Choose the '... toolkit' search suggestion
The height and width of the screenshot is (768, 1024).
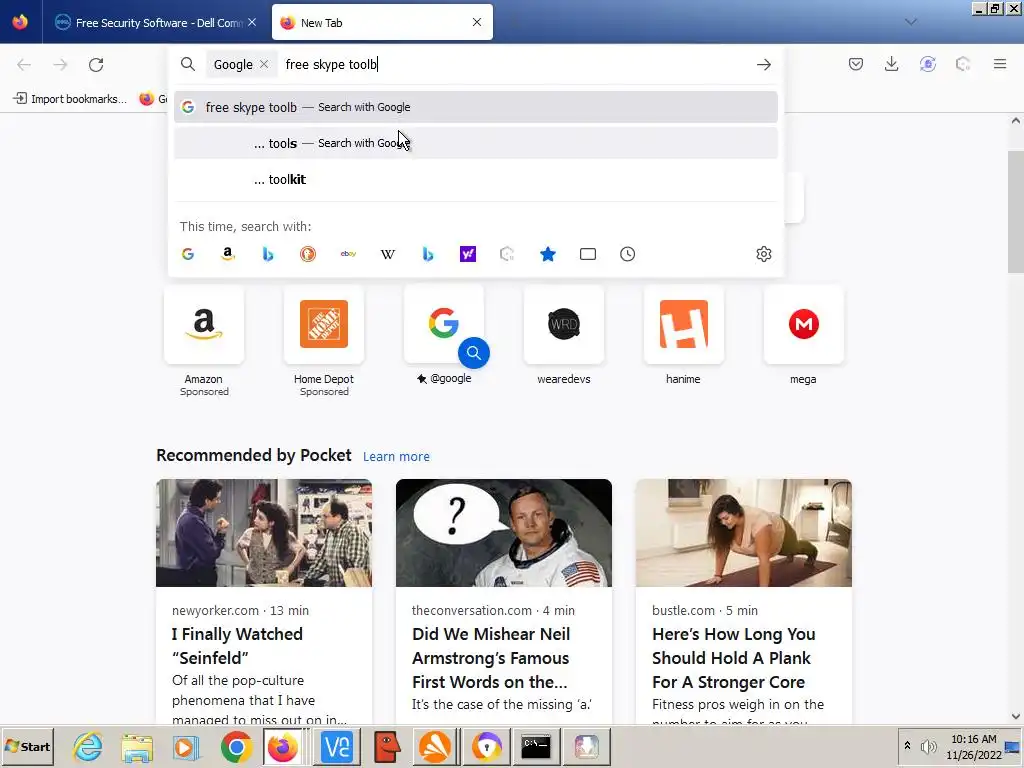pyautogui.click(x=475, y=179)
